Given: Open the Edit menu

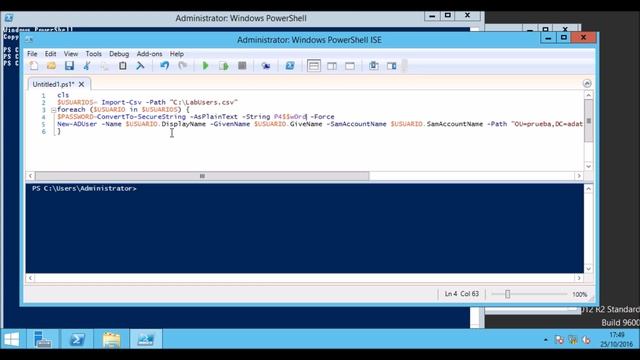Looking at the screenshot, I should [50, 54].
